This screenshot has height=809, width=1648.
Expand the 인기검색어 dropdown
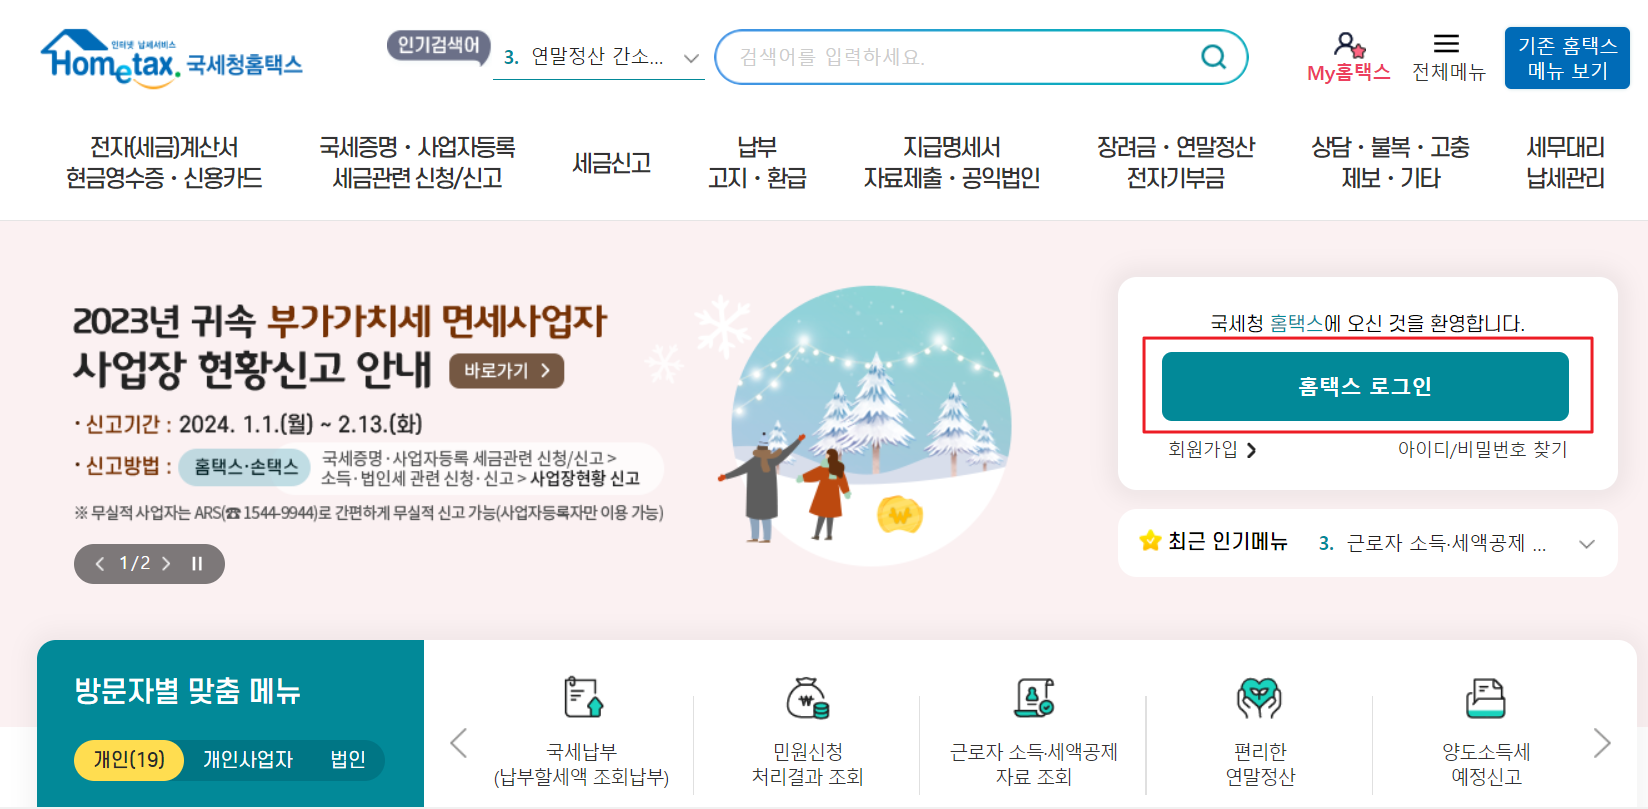[691, 58]
